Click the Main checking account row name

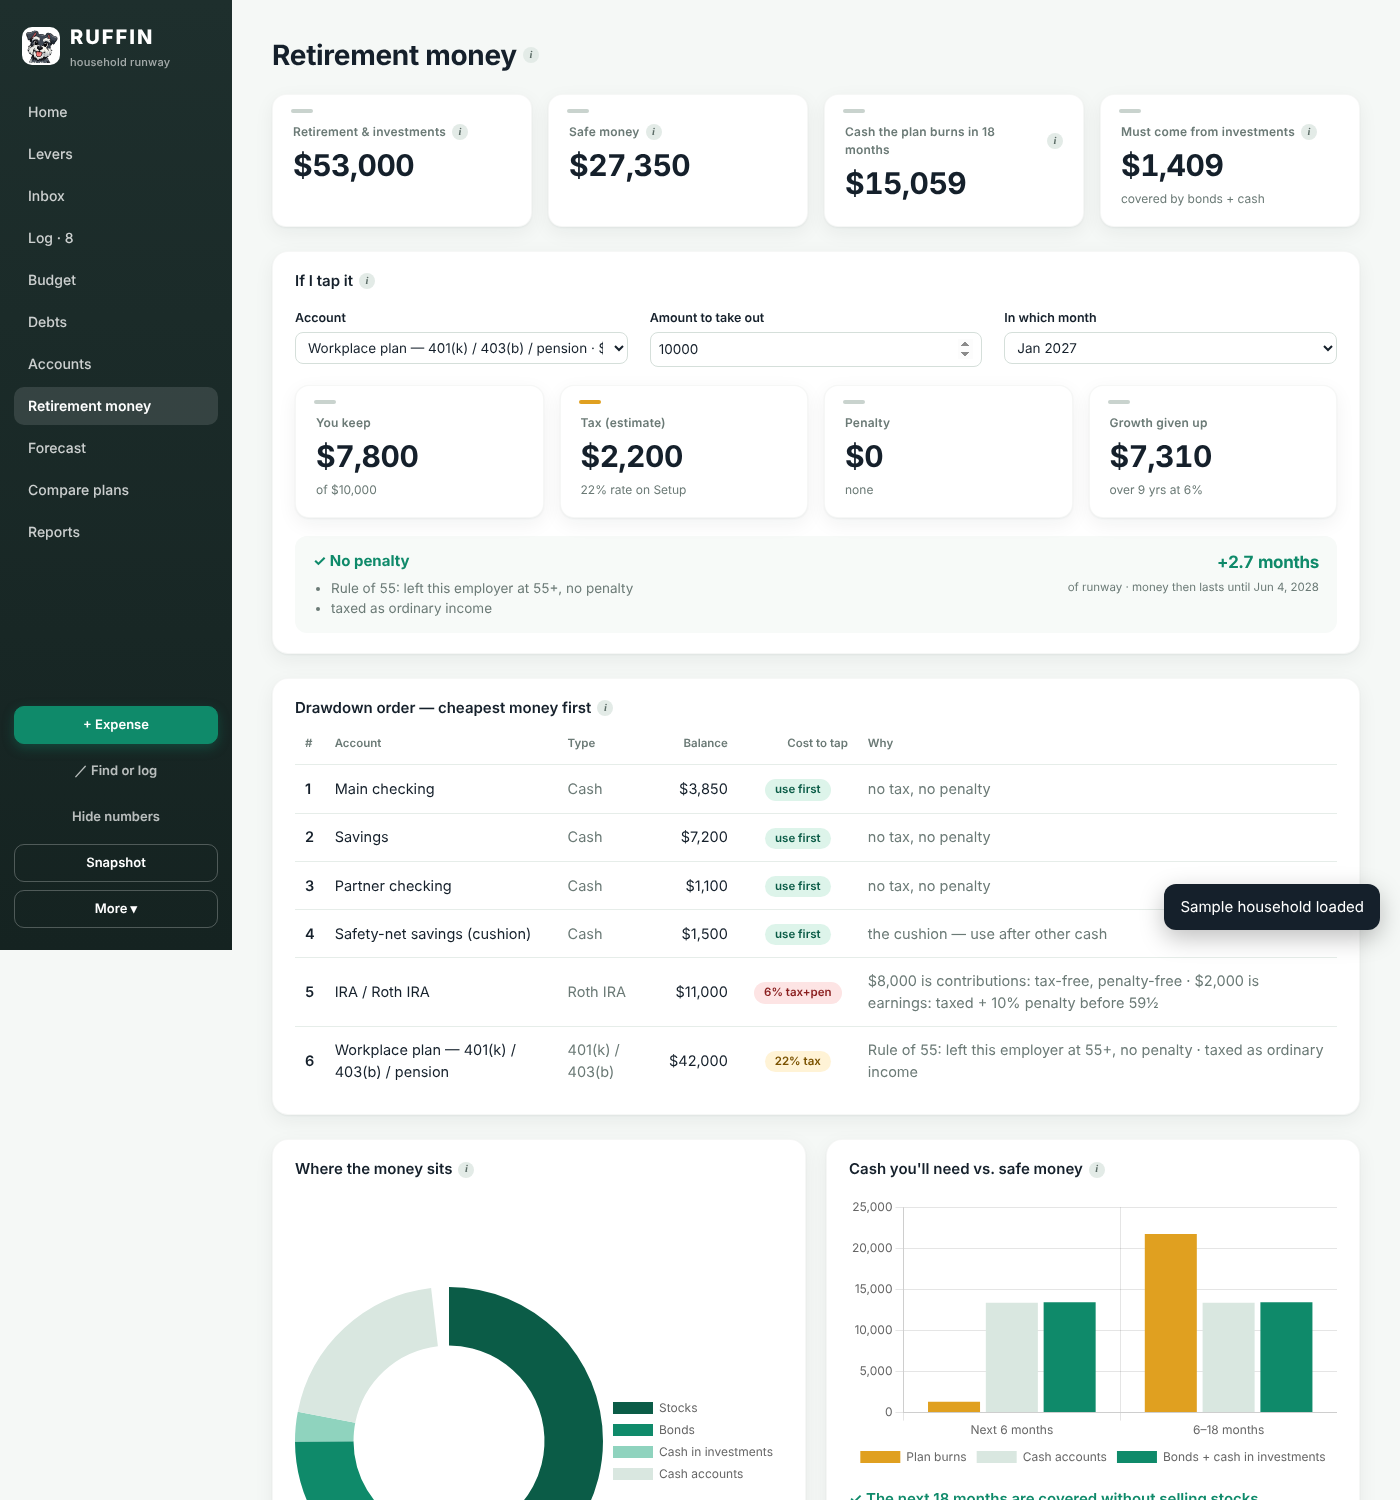pos(385,789)
